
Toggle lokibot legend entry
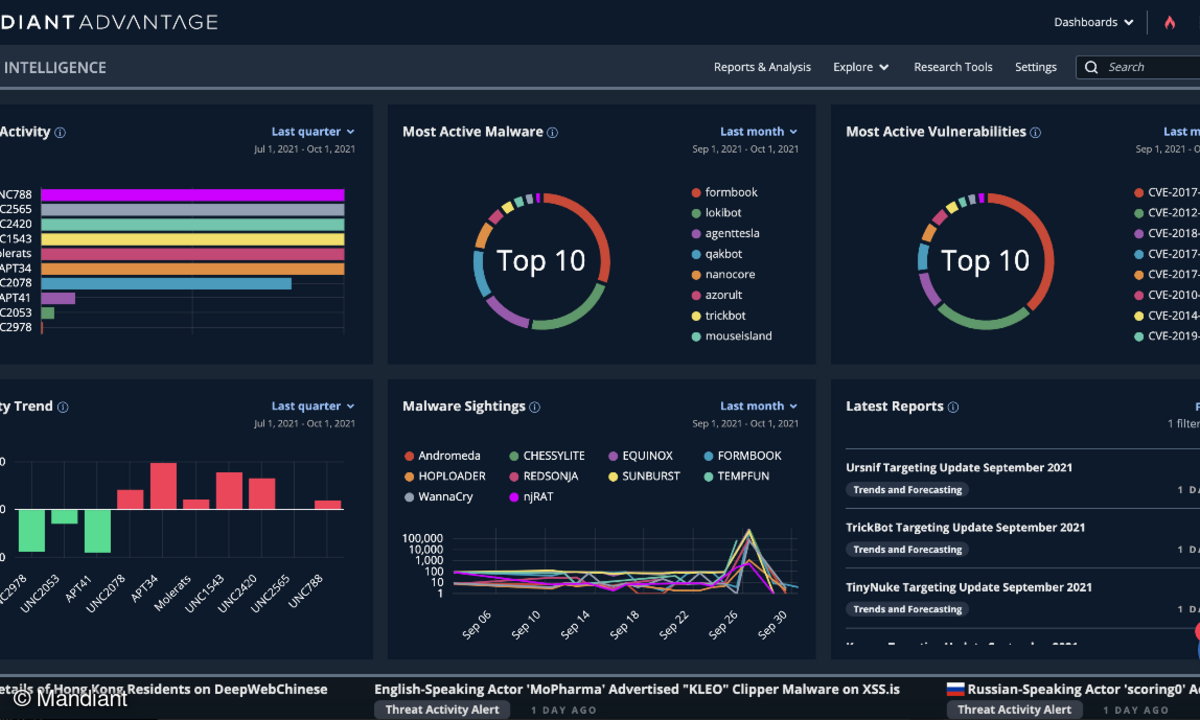pyautogui.click(x=717, y=213)
